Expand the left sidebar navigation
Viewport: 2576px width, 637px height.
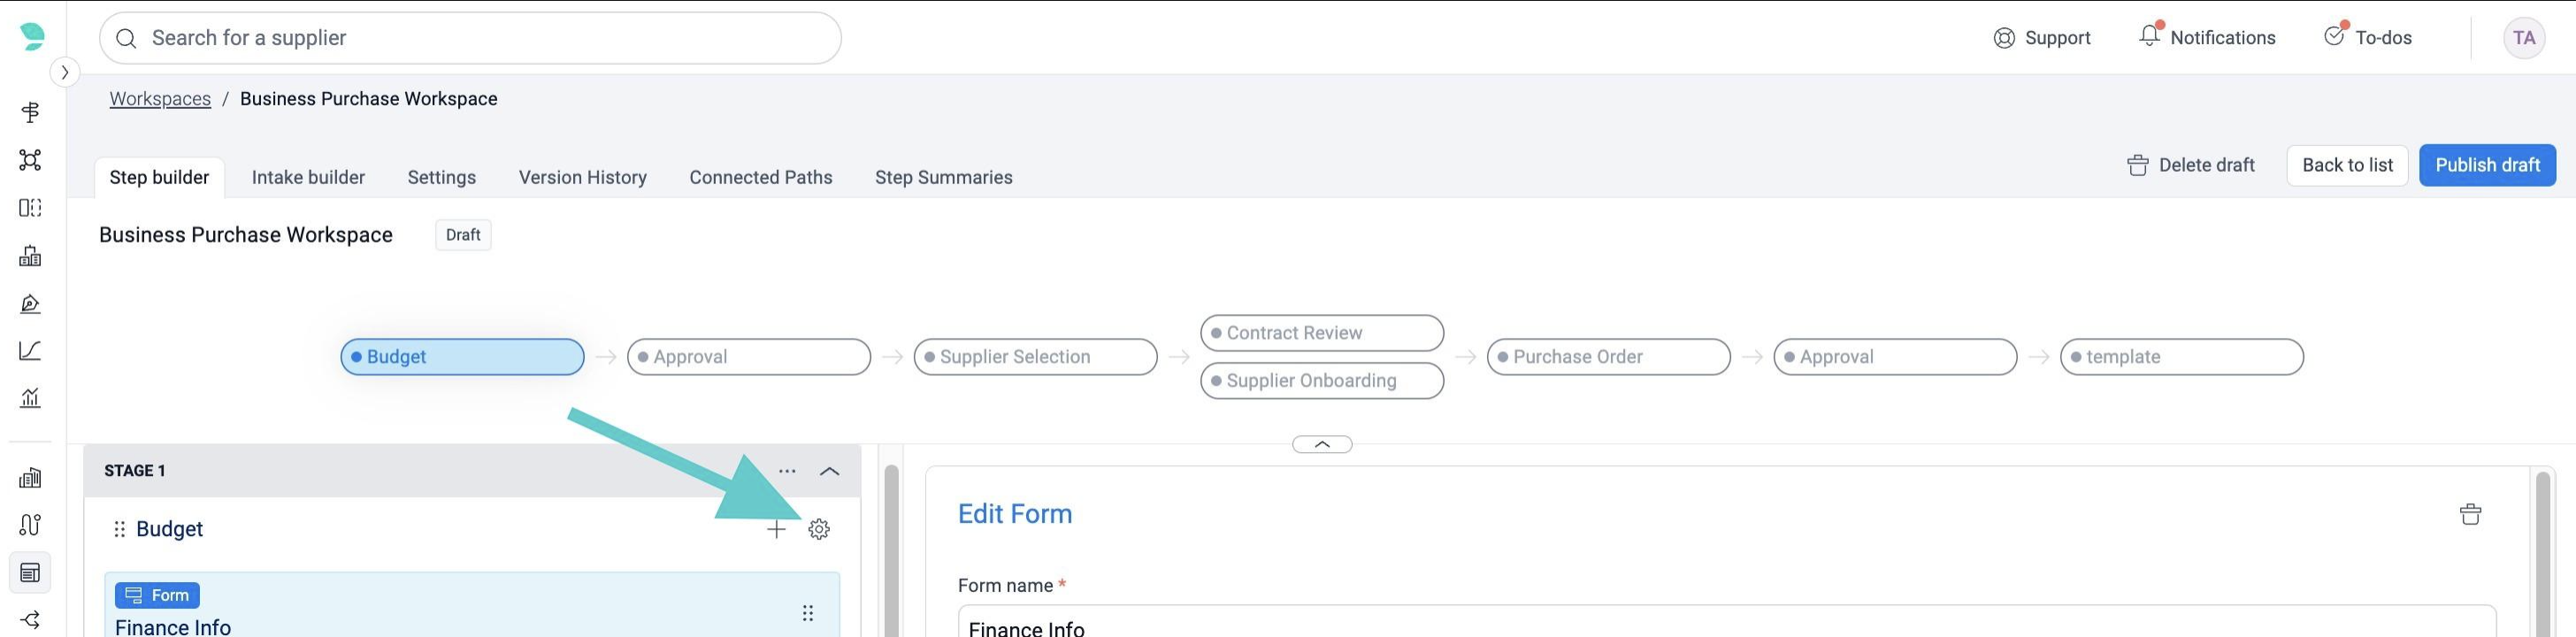(65, 72)
